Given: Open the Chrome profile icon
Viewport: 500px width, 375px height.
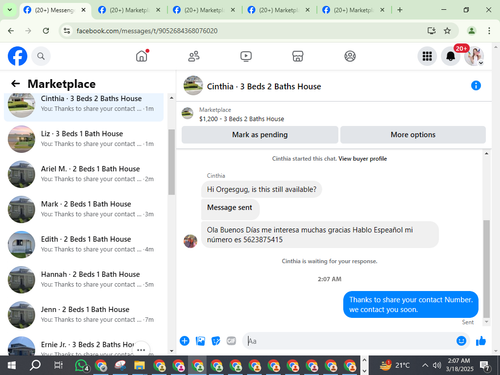Looking at the screenshot, I should [x=471, y=31].
